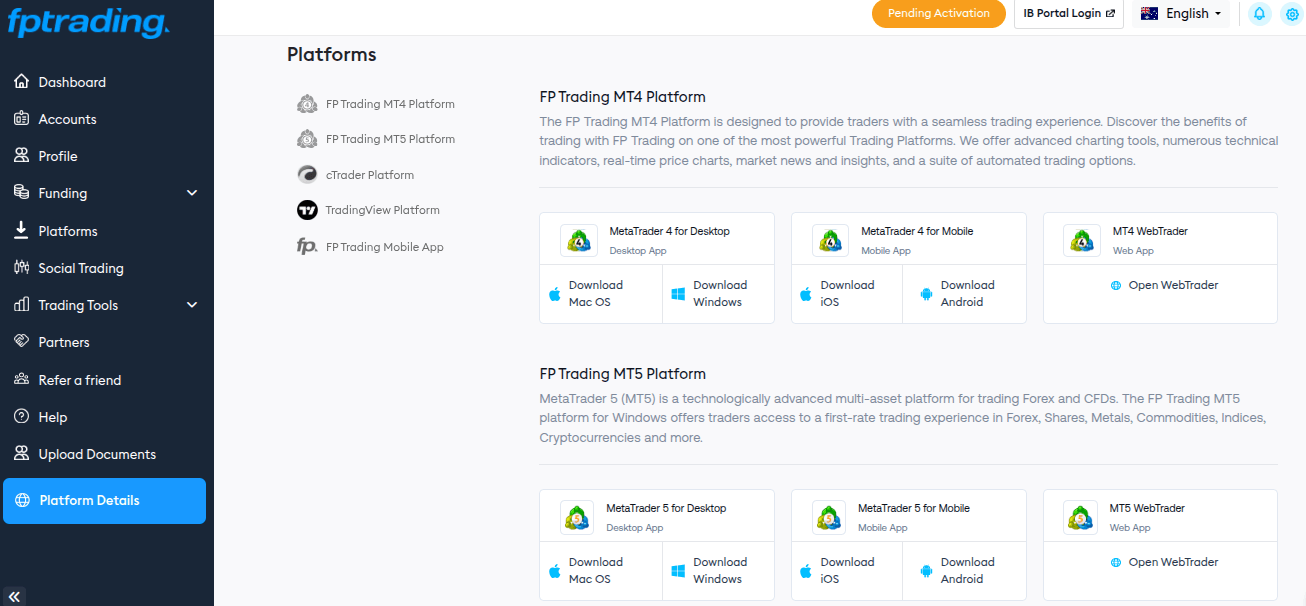The image size is (1306, 606).
Task: Click the fptrading logo
Action: point(88,23)
